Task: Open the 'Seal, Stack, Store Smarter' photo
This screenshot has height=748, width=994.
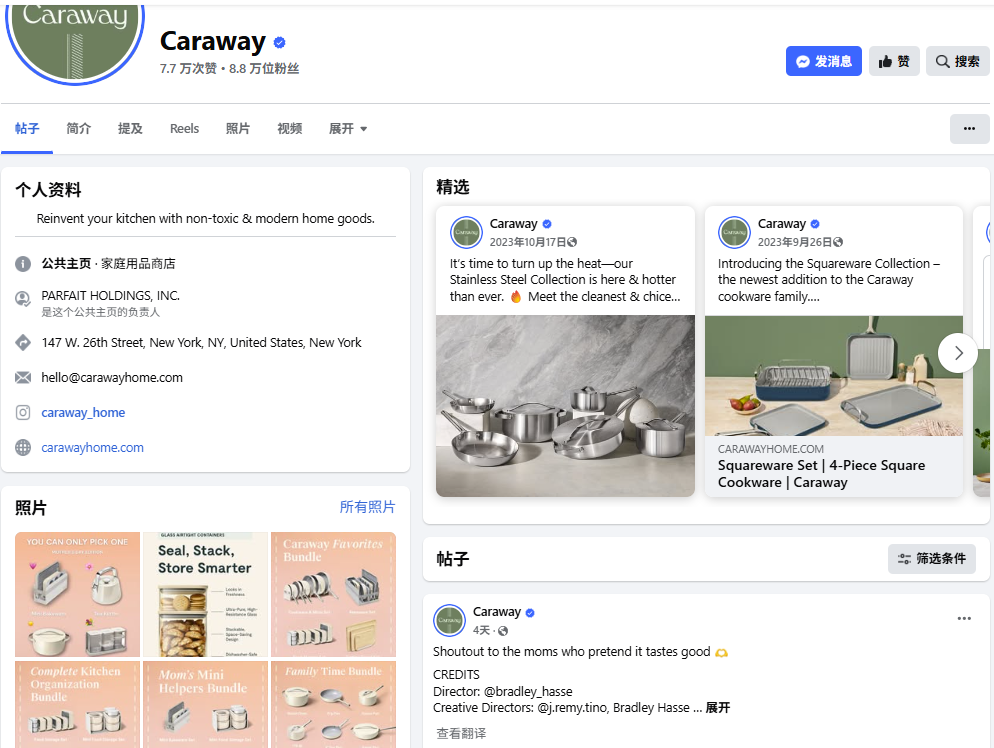Action: coord(205,595)
